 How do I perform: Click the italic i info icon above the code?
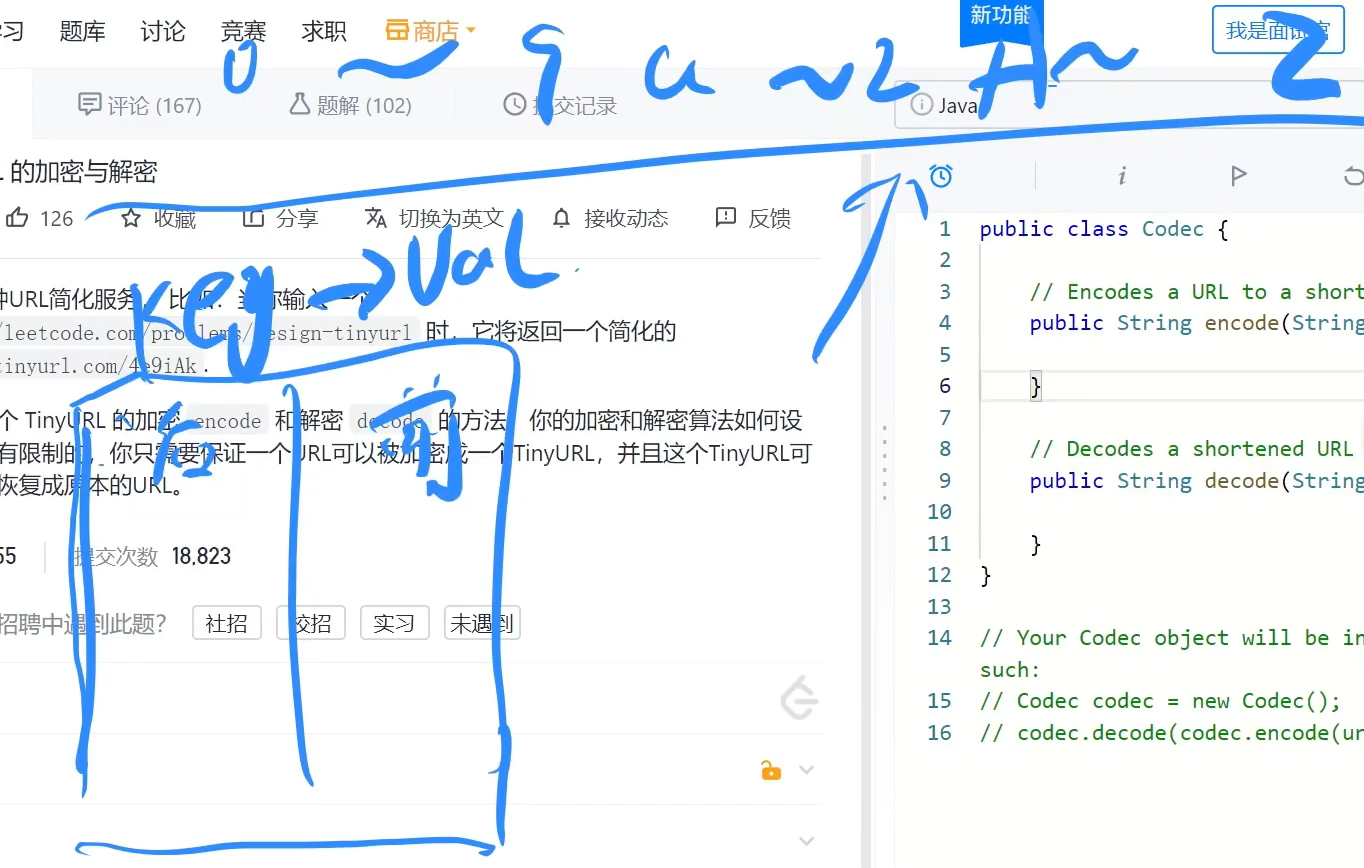click(x=1122, y=176)
